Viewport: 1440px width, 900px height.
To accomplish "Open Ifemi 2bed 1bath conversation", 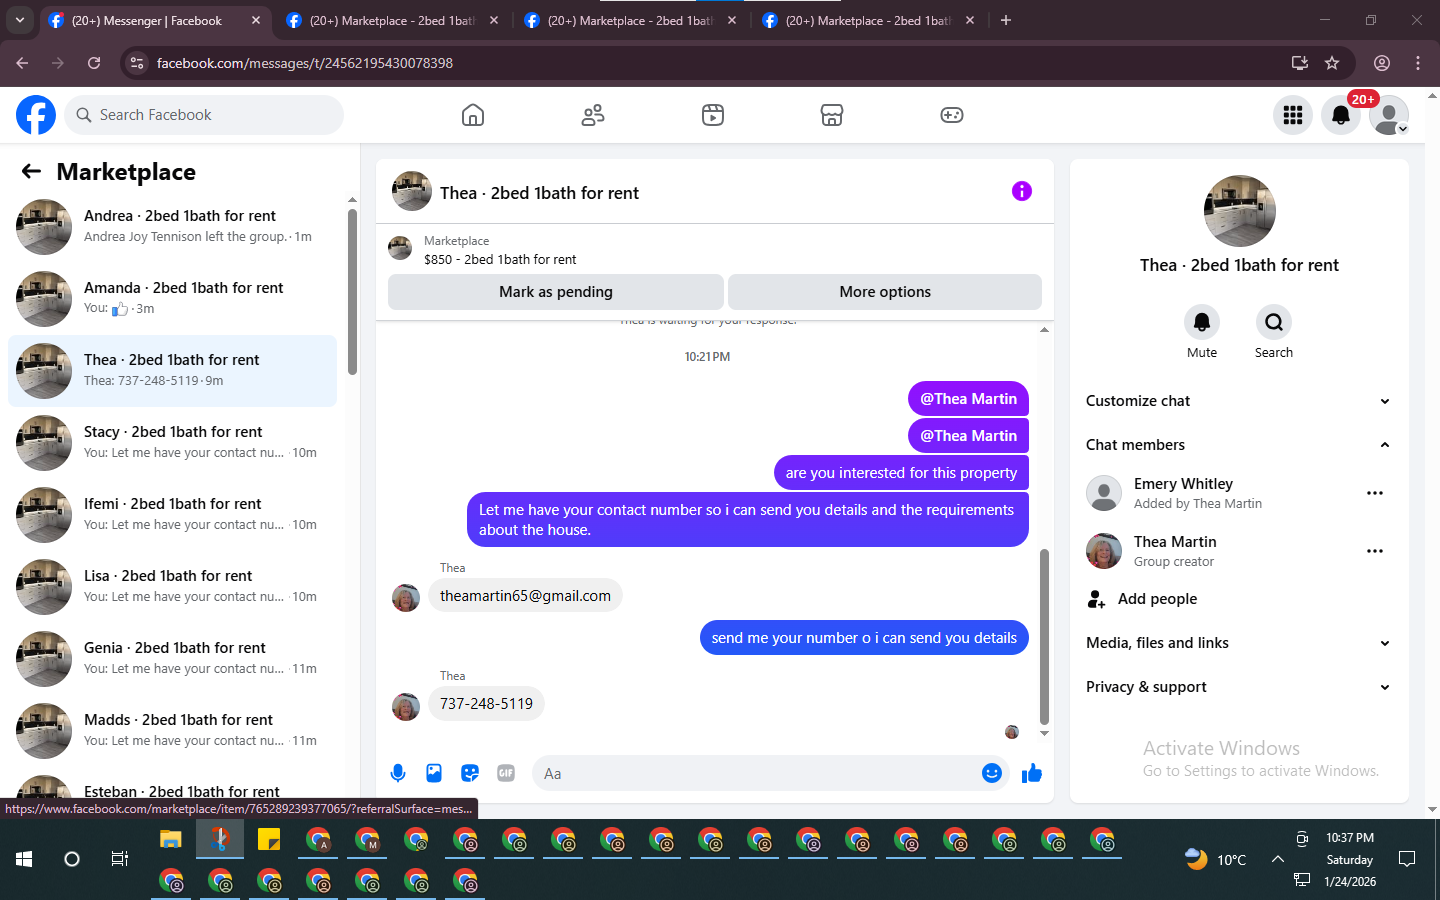I will click(x=172, y=515).
